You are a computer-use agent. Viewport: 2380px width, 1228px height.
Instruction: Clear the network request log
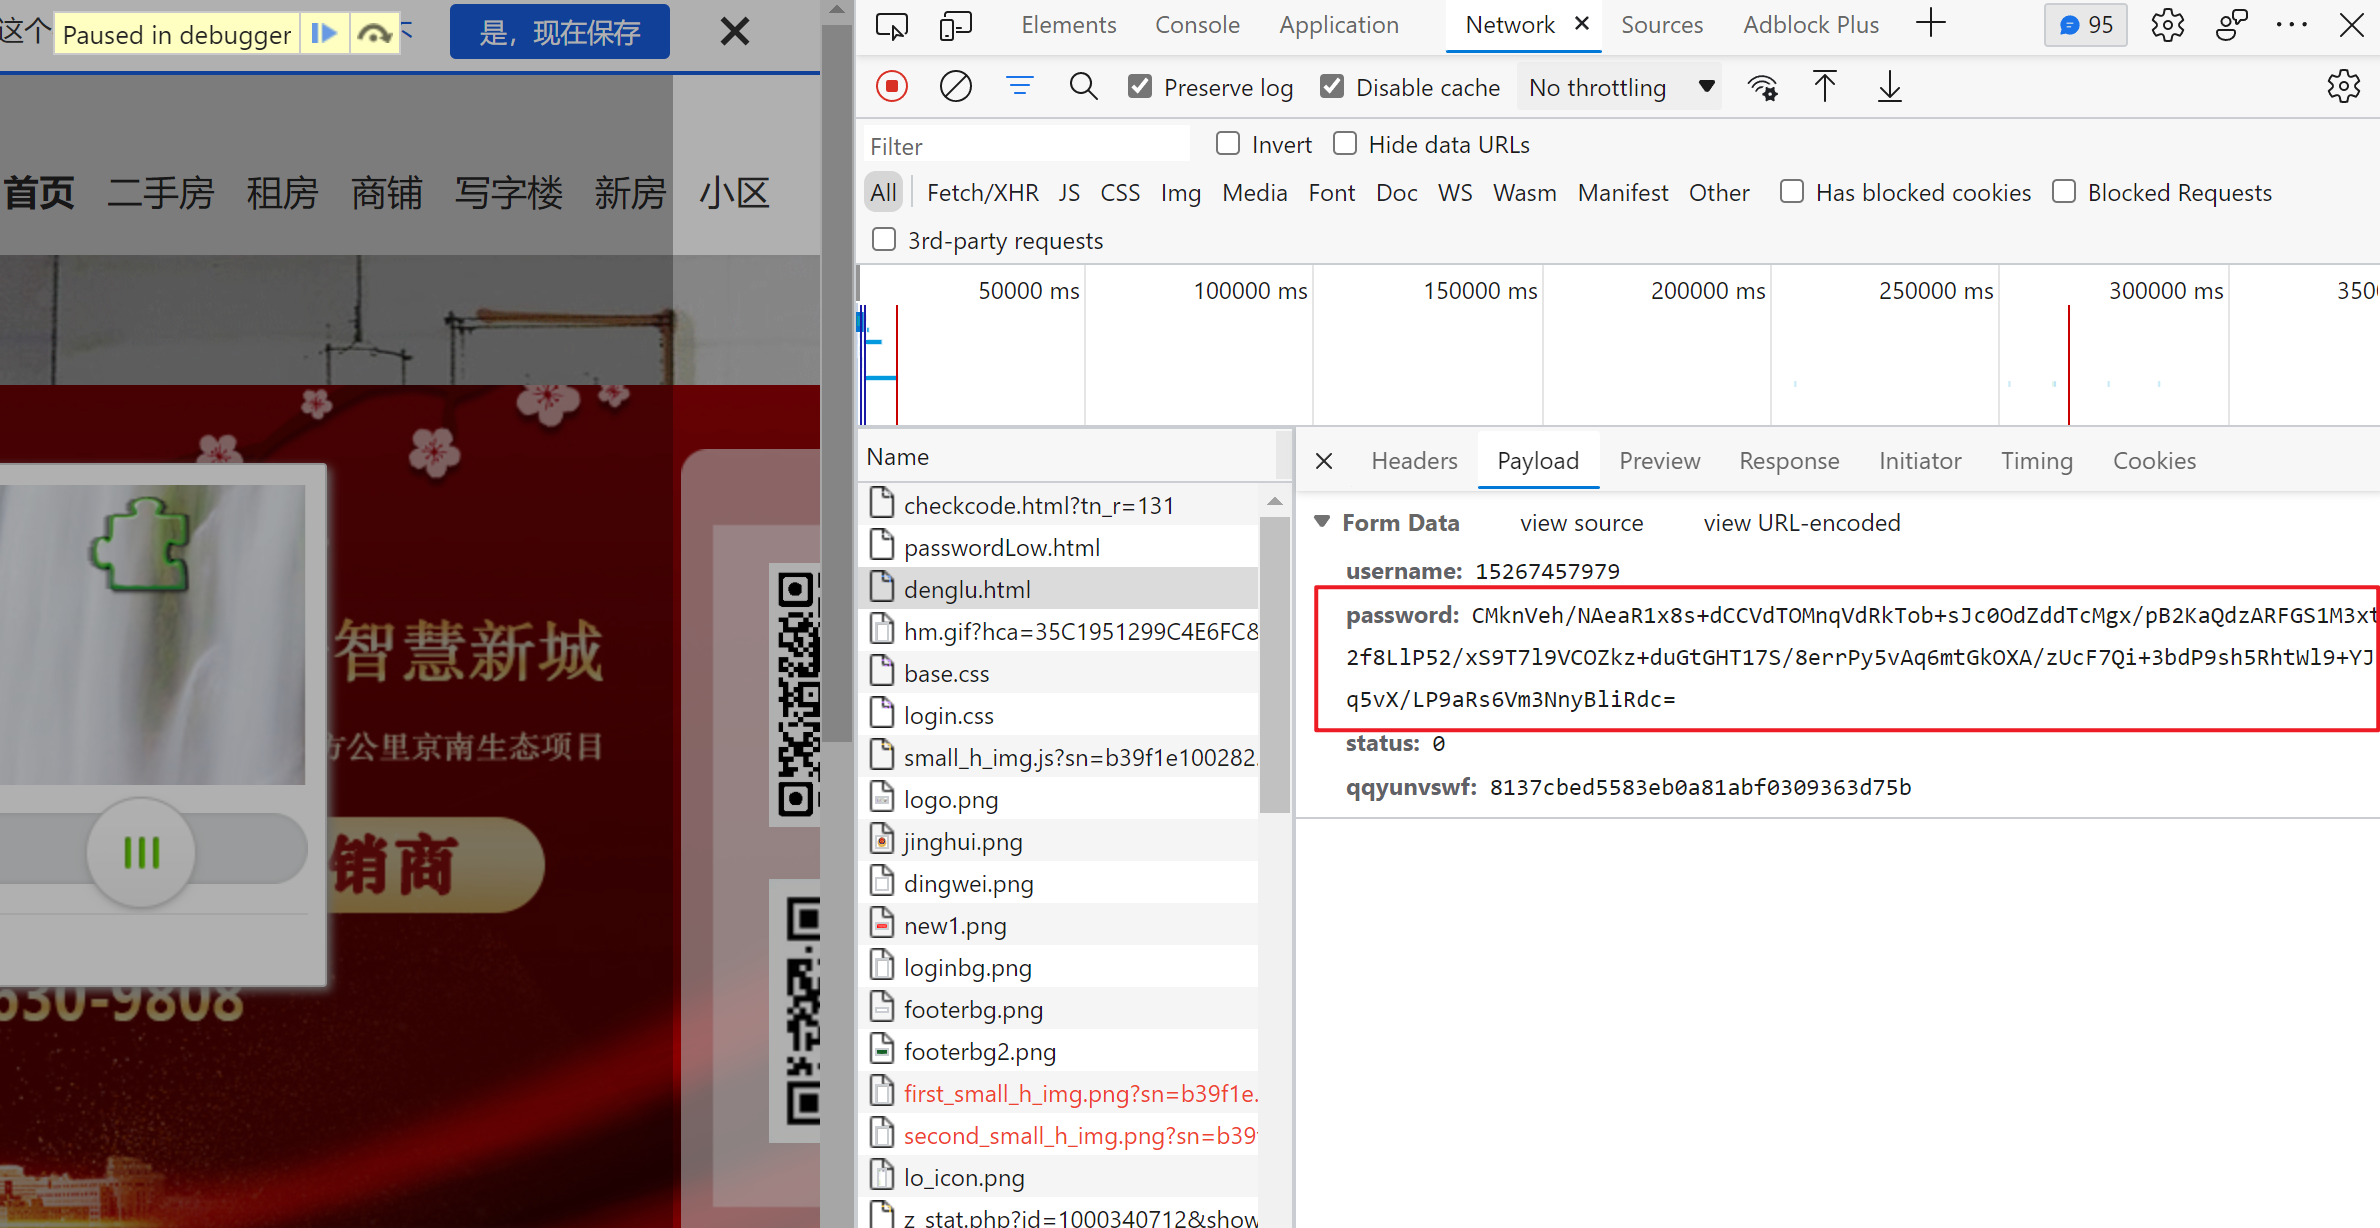pyautogui.click(x=955, y=86)
